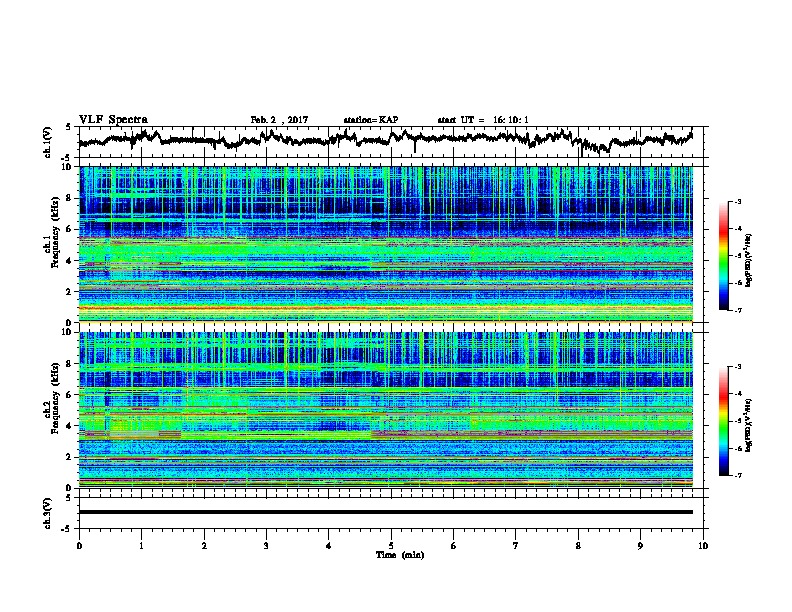Viewport: 792px width, 612px height.
Task: Click time axis tick label "8"
Action: pyautogui.click(x=578, y=546)
